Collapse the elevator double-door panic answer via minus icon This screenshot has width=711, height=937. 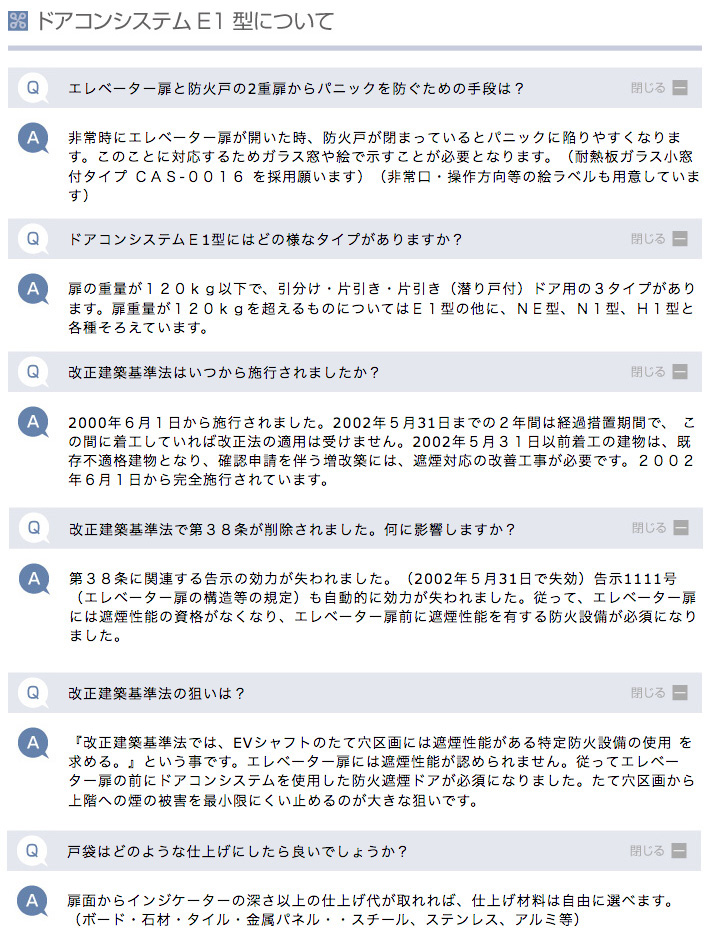(680, 88)
